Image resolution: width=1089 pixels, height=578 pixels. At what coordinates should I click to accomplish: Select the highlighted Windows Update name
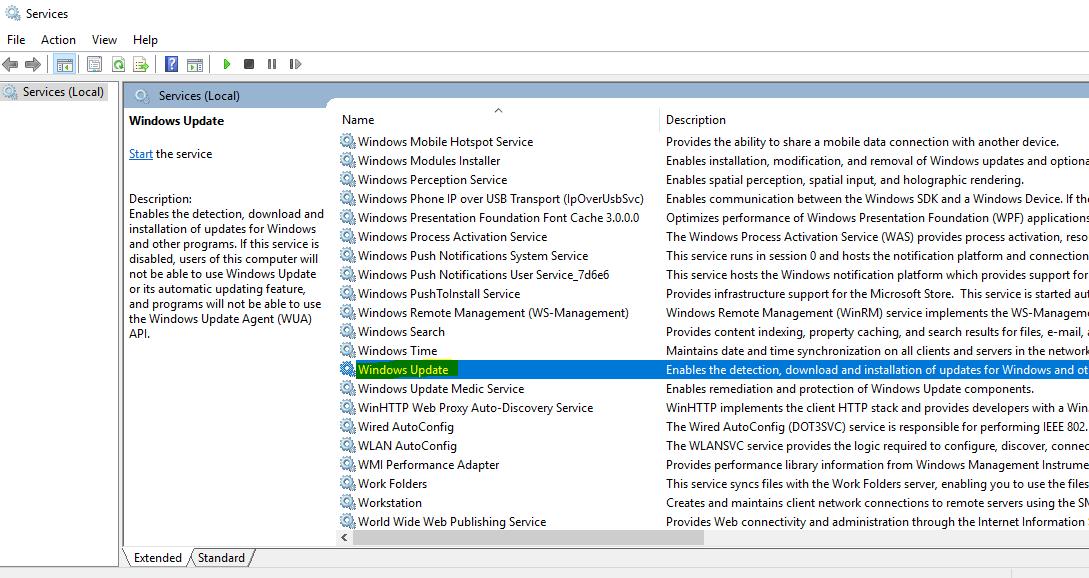pos(404,370)
